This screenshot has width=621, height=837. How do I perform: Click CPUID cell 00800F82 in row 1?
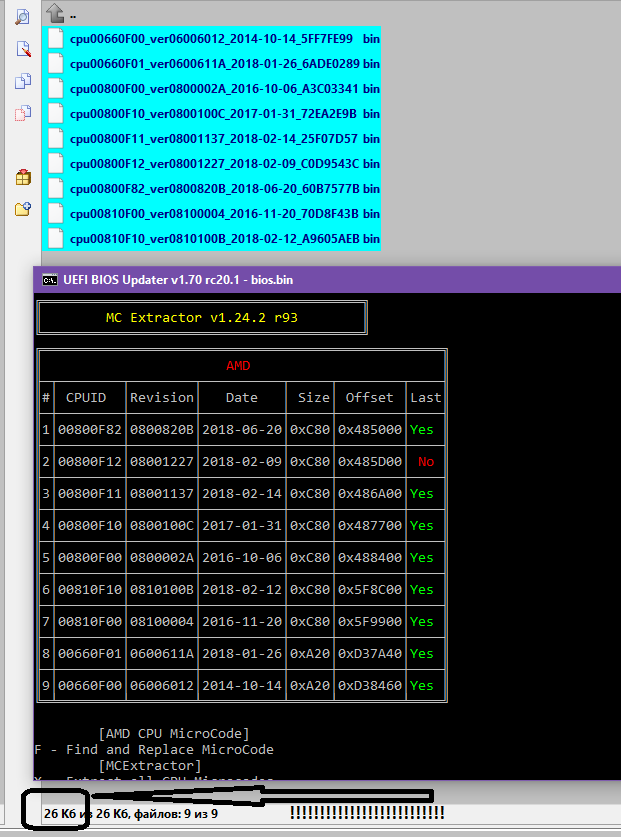90,430
